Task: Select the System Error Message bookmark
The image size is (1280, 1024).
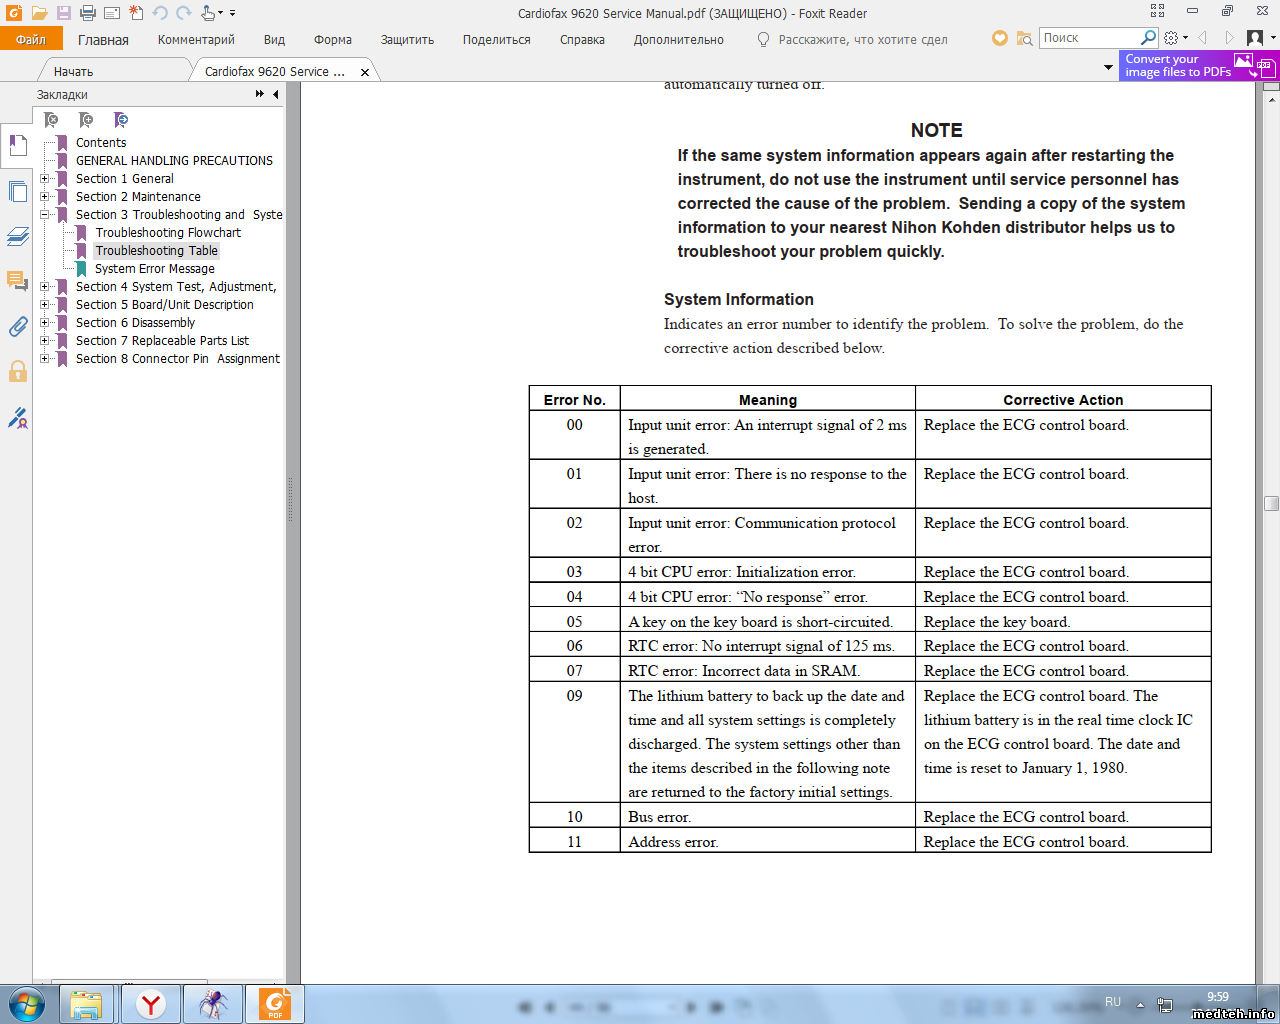Action: (154, 269)
